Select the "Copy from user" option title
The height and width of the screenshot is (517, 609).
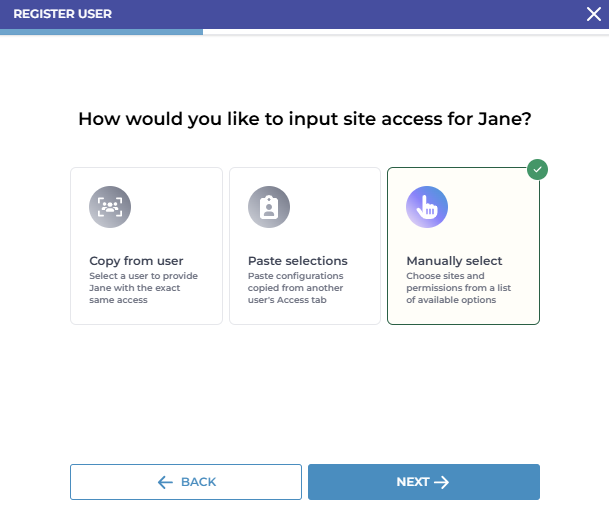pyautogui.click(x=136, y=261)
